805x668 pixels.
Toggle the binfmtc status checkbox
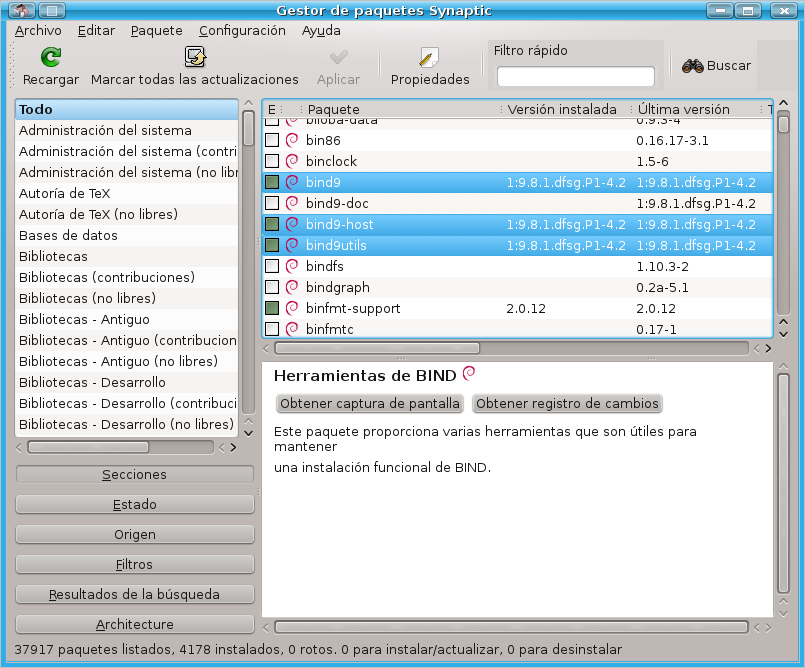272,329
